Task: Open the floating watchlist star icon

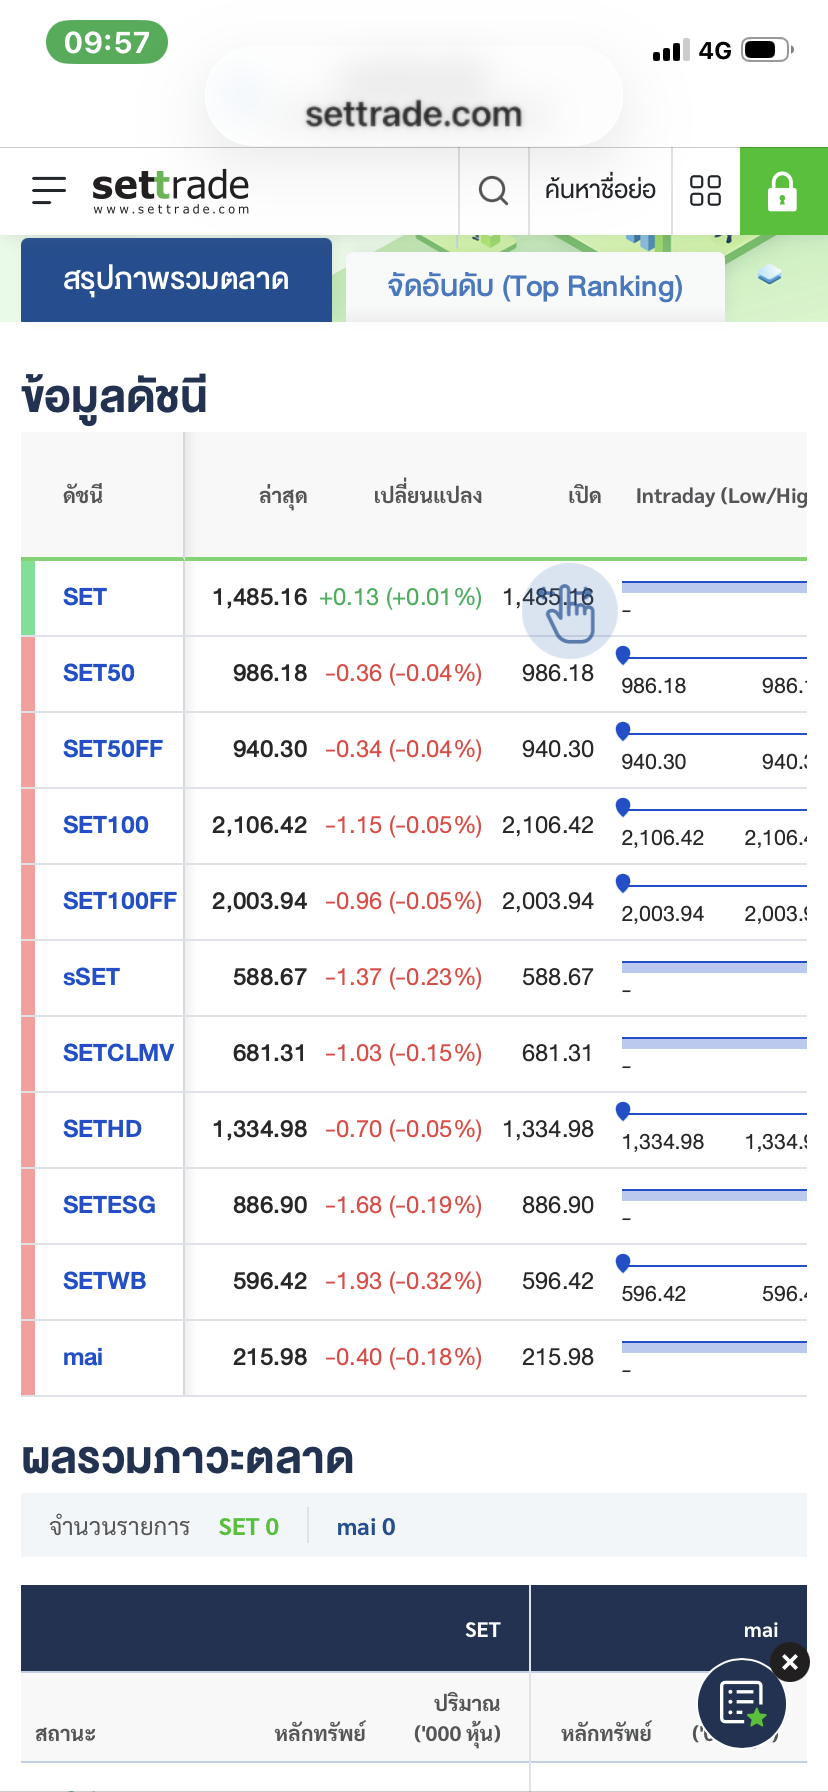Action: click(742, 1704)
